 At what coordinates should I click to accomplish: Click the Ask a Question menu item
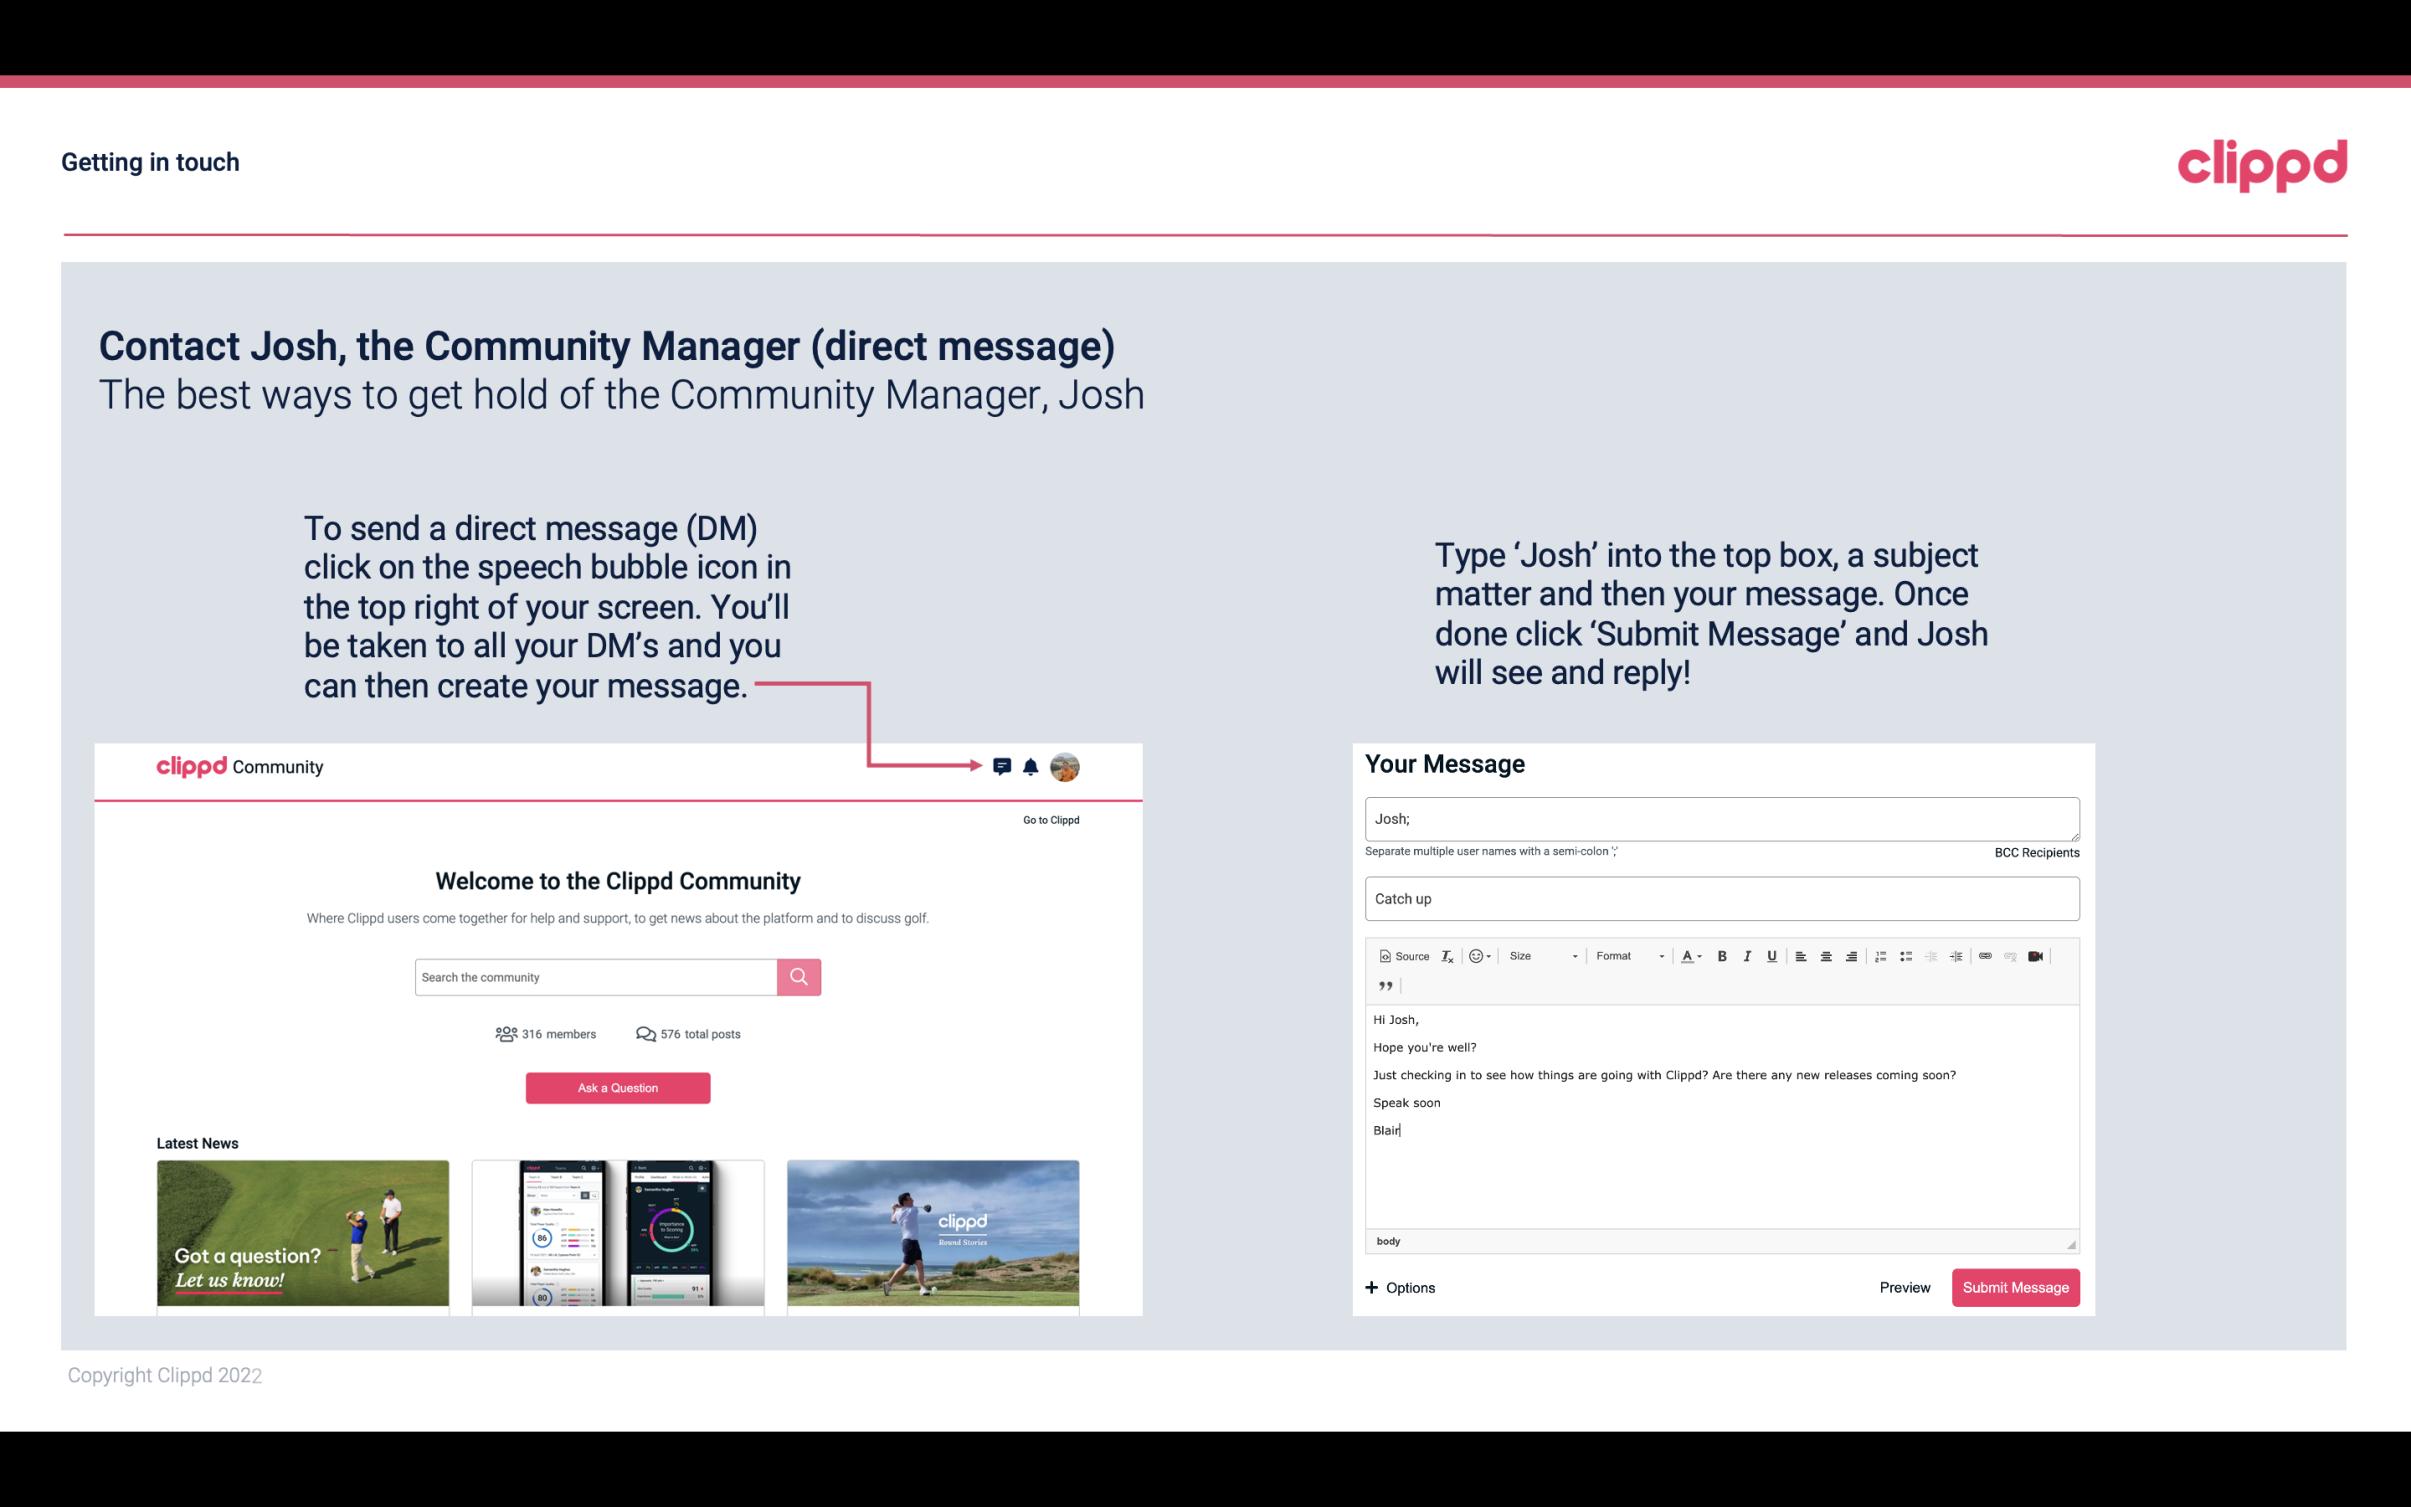[616, 1085]
